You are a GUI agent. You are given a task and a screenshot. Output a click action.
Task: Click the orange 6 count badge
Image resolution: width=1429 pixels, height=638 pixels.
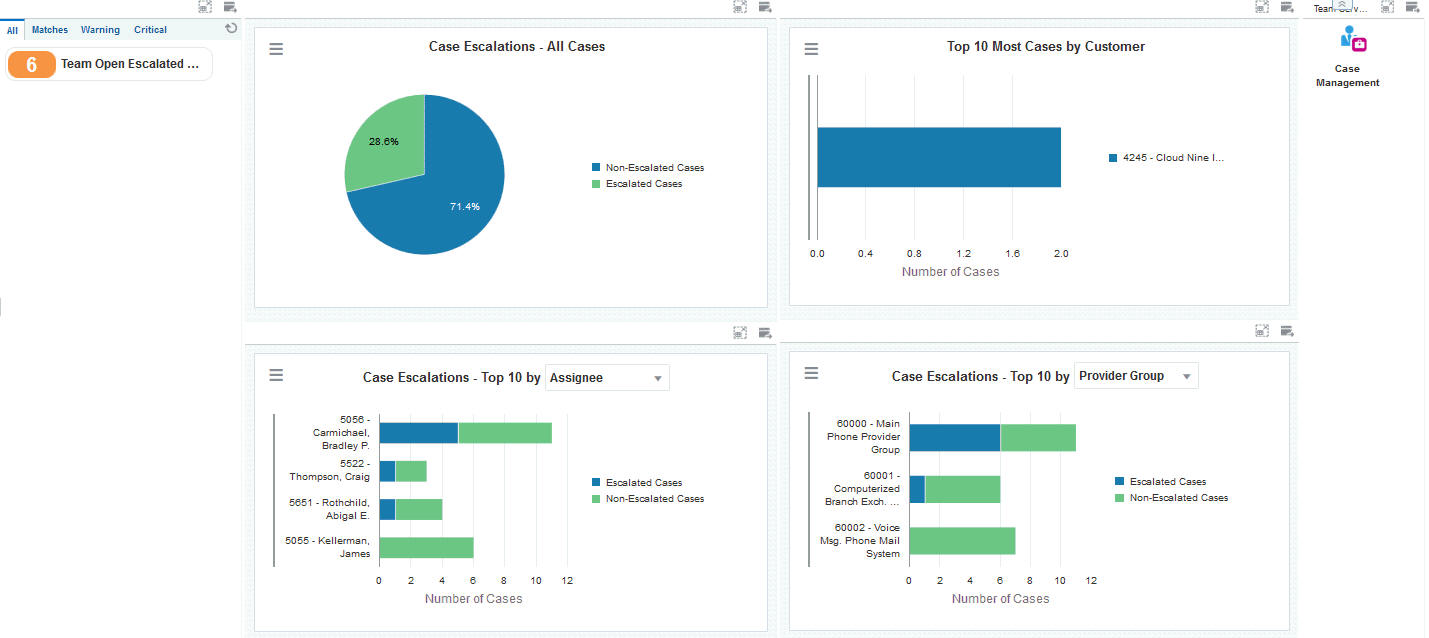click(31, 64)
